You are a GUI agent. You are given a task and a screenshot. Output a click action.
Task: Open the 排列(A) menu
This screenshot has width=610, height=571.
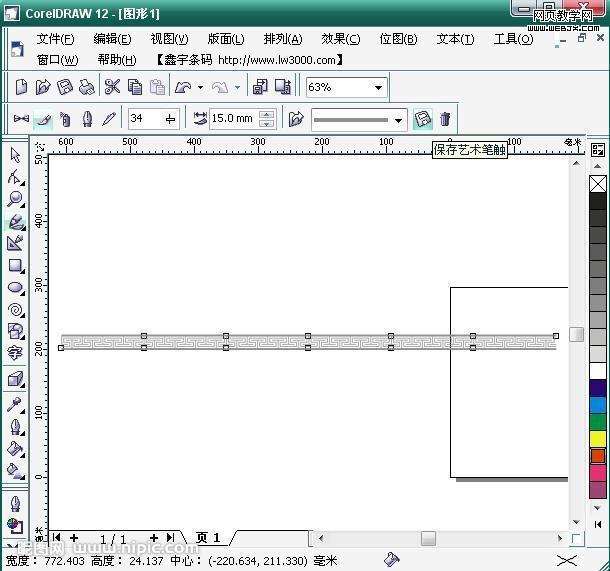click(283, 39)
